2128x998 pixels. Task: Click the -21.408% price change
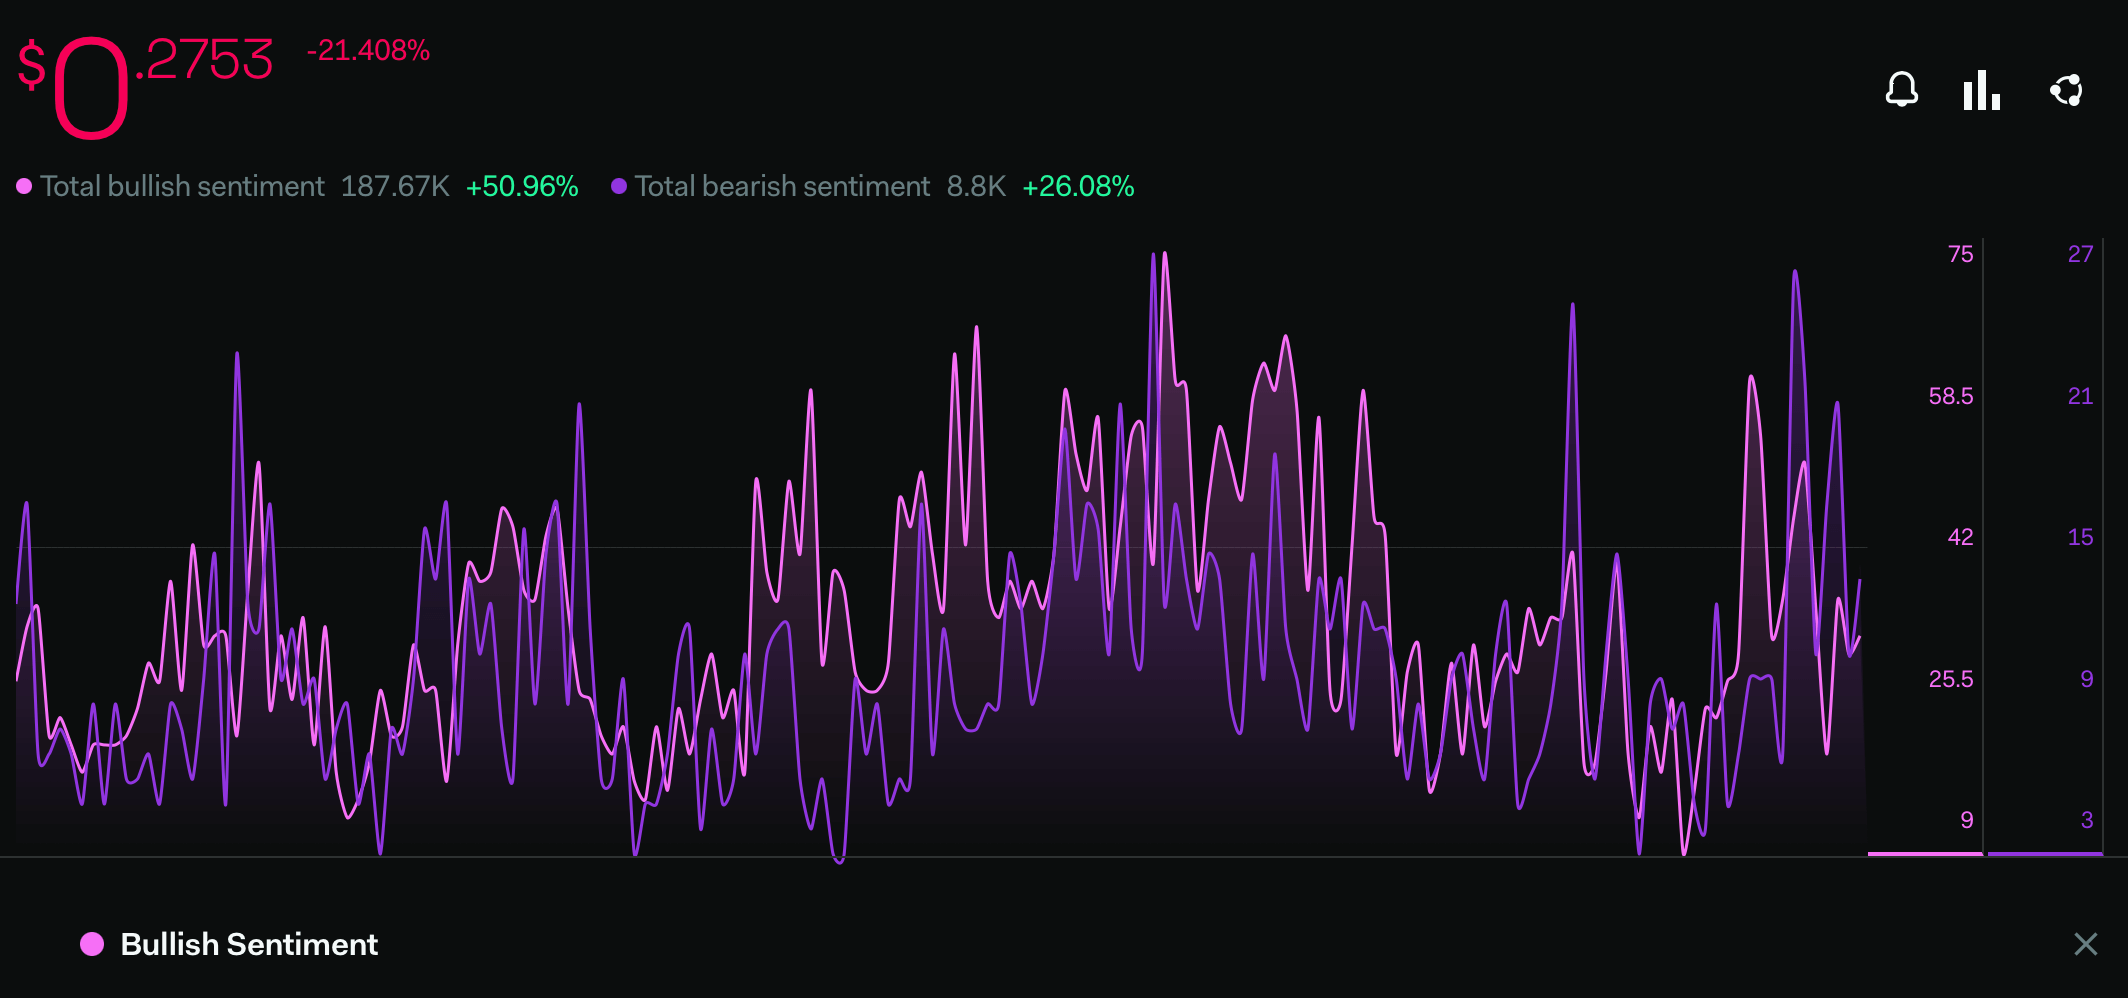pyautogui.click(x=368, y=51)
